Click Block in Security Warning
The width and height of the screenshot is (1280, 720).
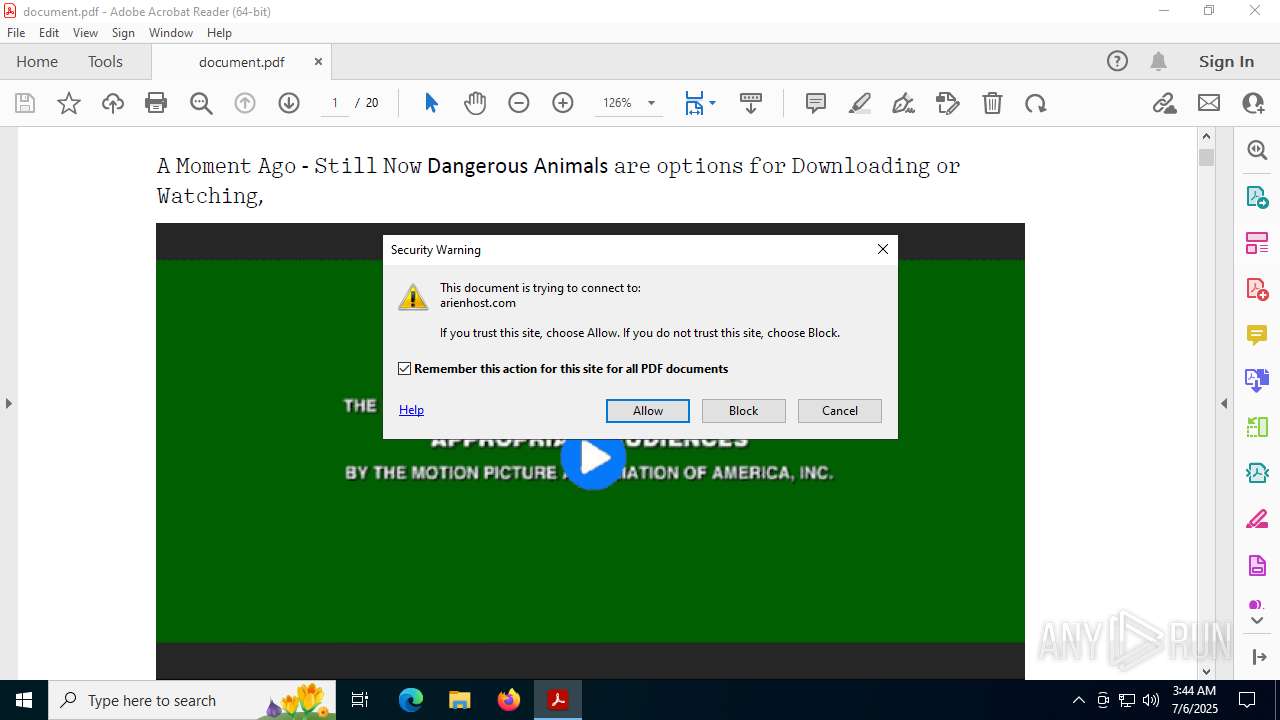(x=744, y=411)
